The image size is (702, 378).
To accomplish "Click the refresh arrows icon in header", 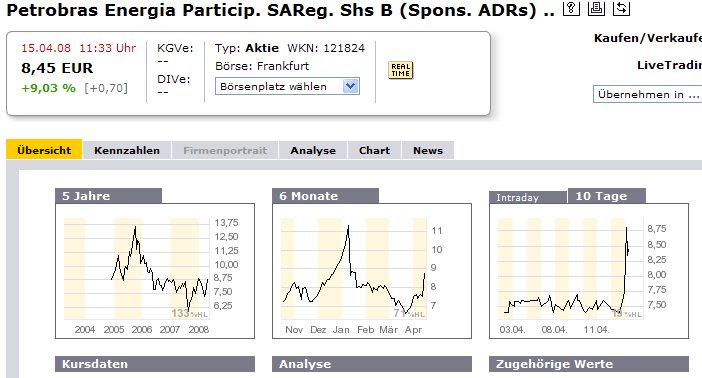I will pyautogui.click(x=621, y=8).
